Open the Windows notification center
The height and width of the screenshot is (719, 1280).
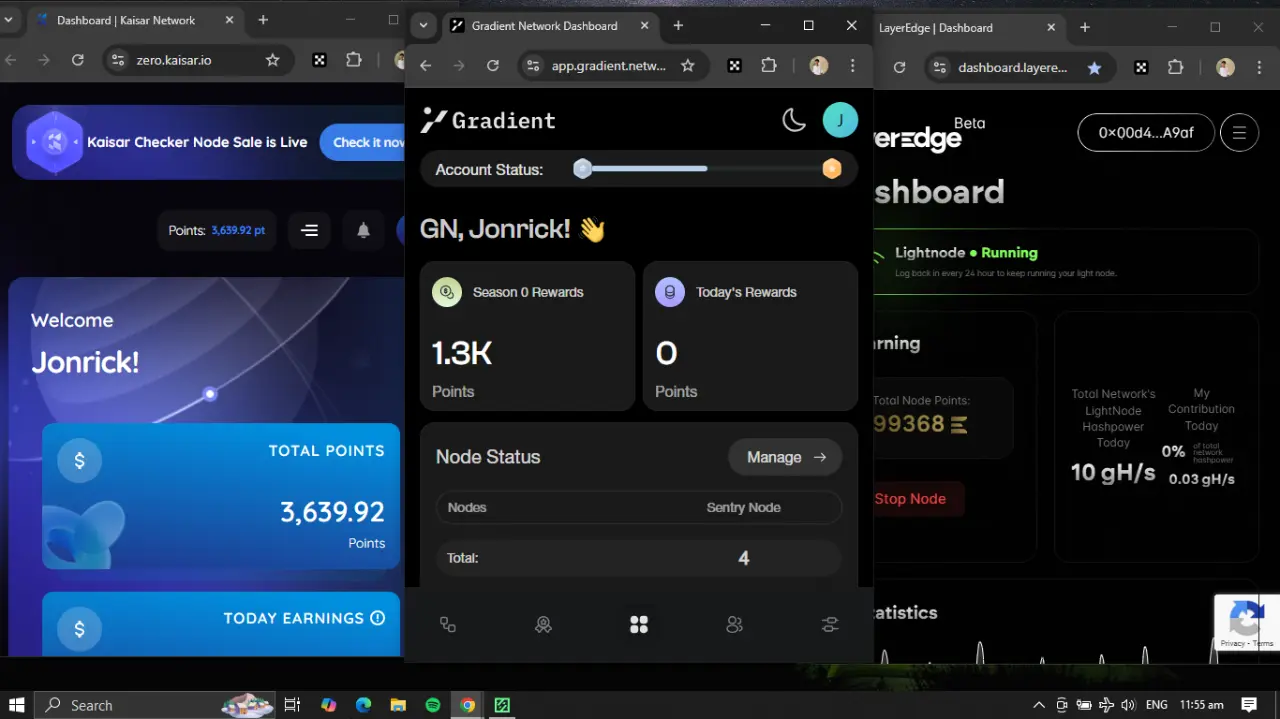(x=1248, y=705)
